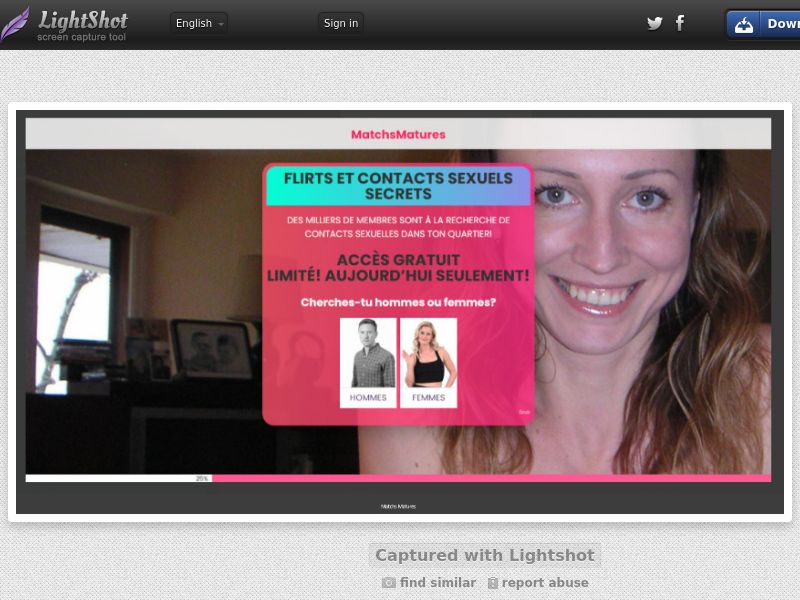The height and width of the screenshot is (600, 800).
Task: Open the Facebook share icon
Action: point(680,23)
